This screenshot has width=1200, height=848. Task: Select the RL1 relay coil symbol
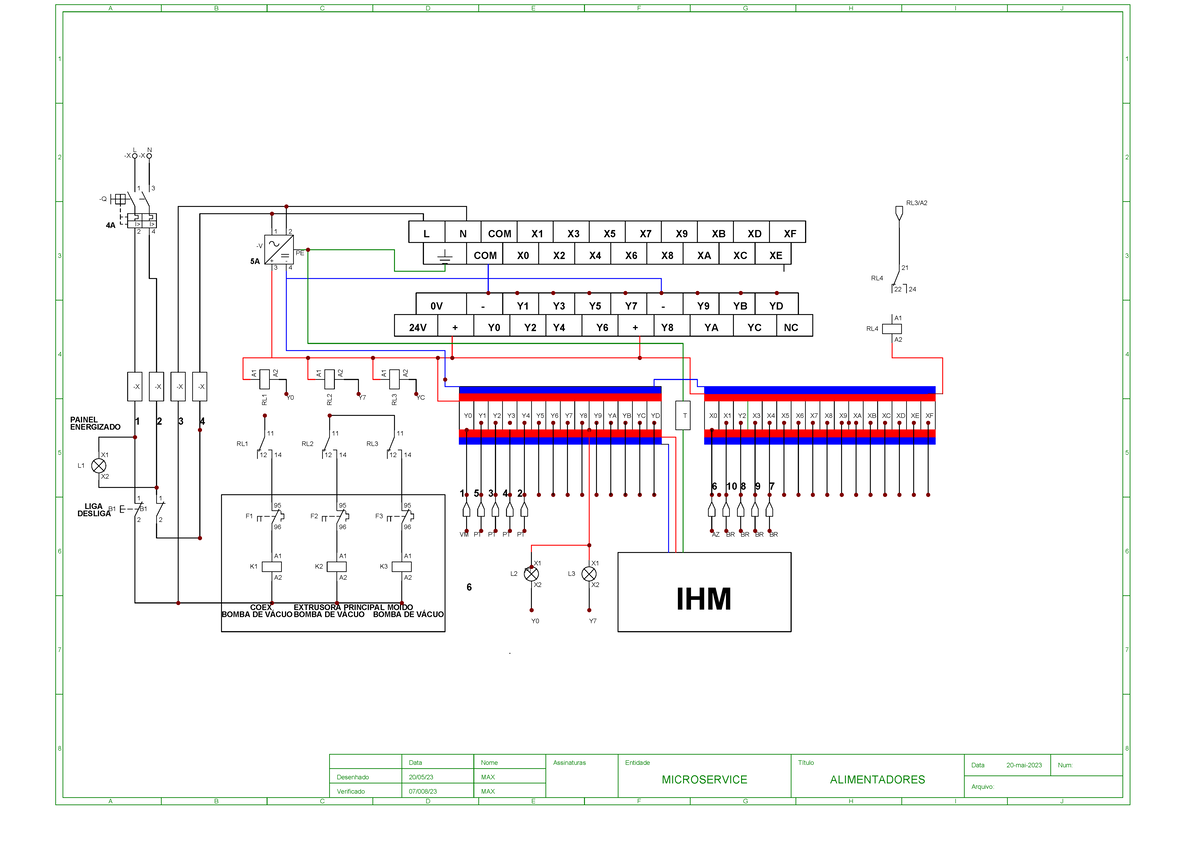[262, 380]
